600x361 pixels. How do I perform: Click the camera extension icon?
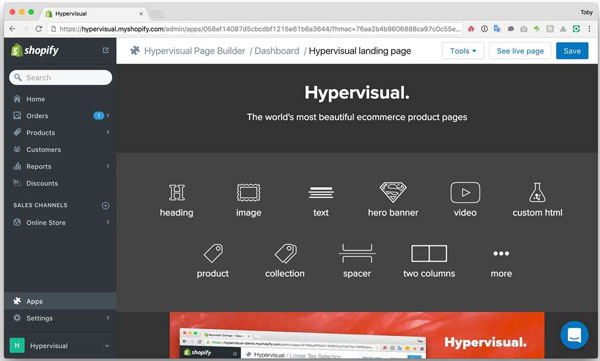(524, 29)
